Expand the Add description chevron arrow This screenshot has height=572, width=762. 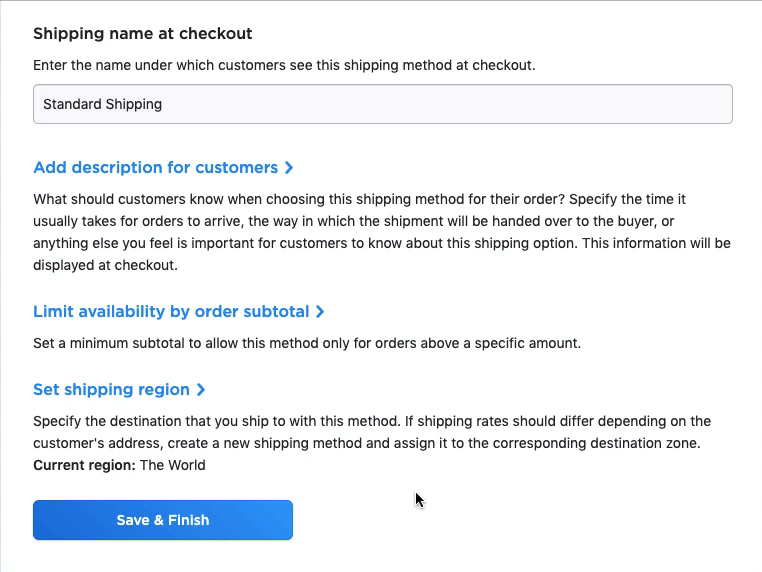click(289, 168)
